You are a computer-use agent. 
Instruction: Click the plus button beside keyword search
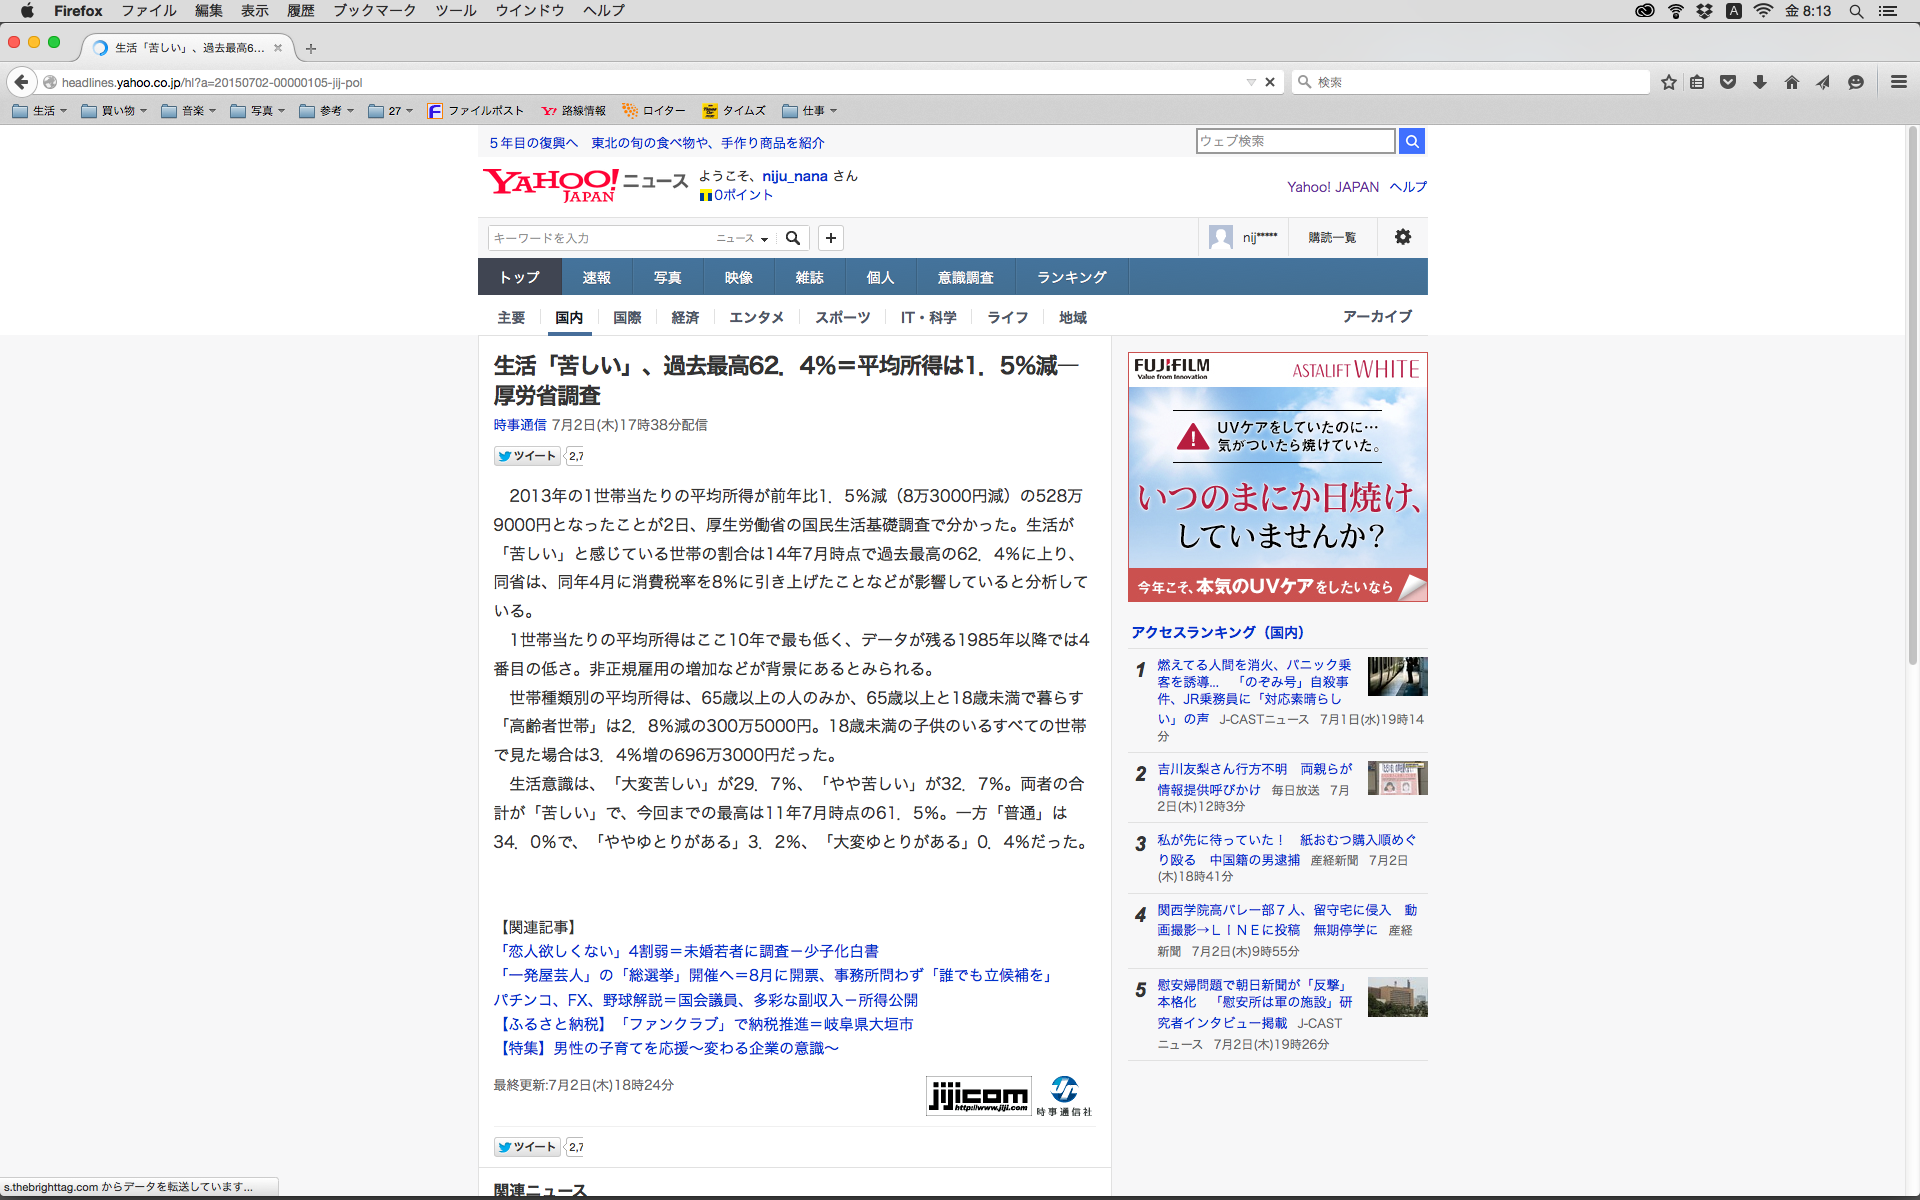click(831, 238)
